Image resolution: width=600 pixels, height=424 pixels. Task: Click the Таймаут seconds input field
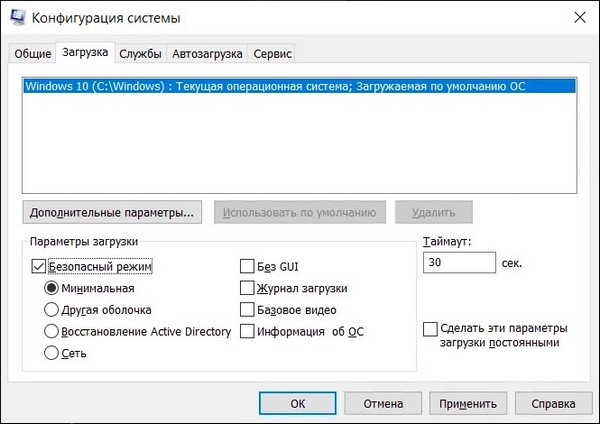[459, 262]
